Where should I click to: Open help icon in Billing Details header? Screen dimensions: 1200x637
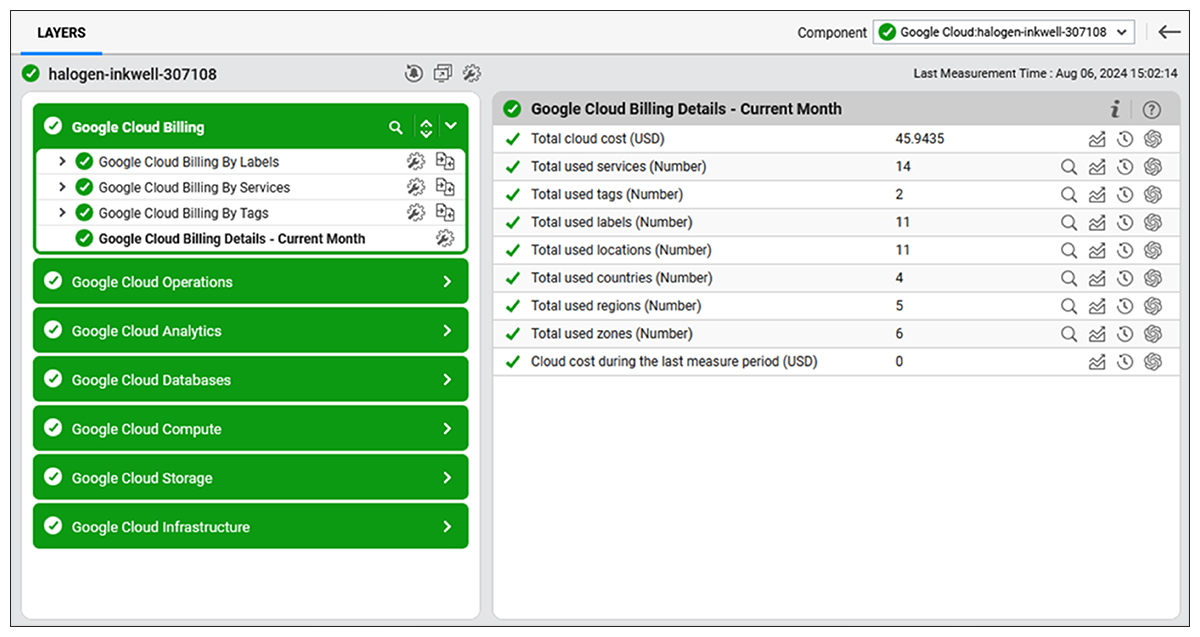click(x=1151, y=110)
